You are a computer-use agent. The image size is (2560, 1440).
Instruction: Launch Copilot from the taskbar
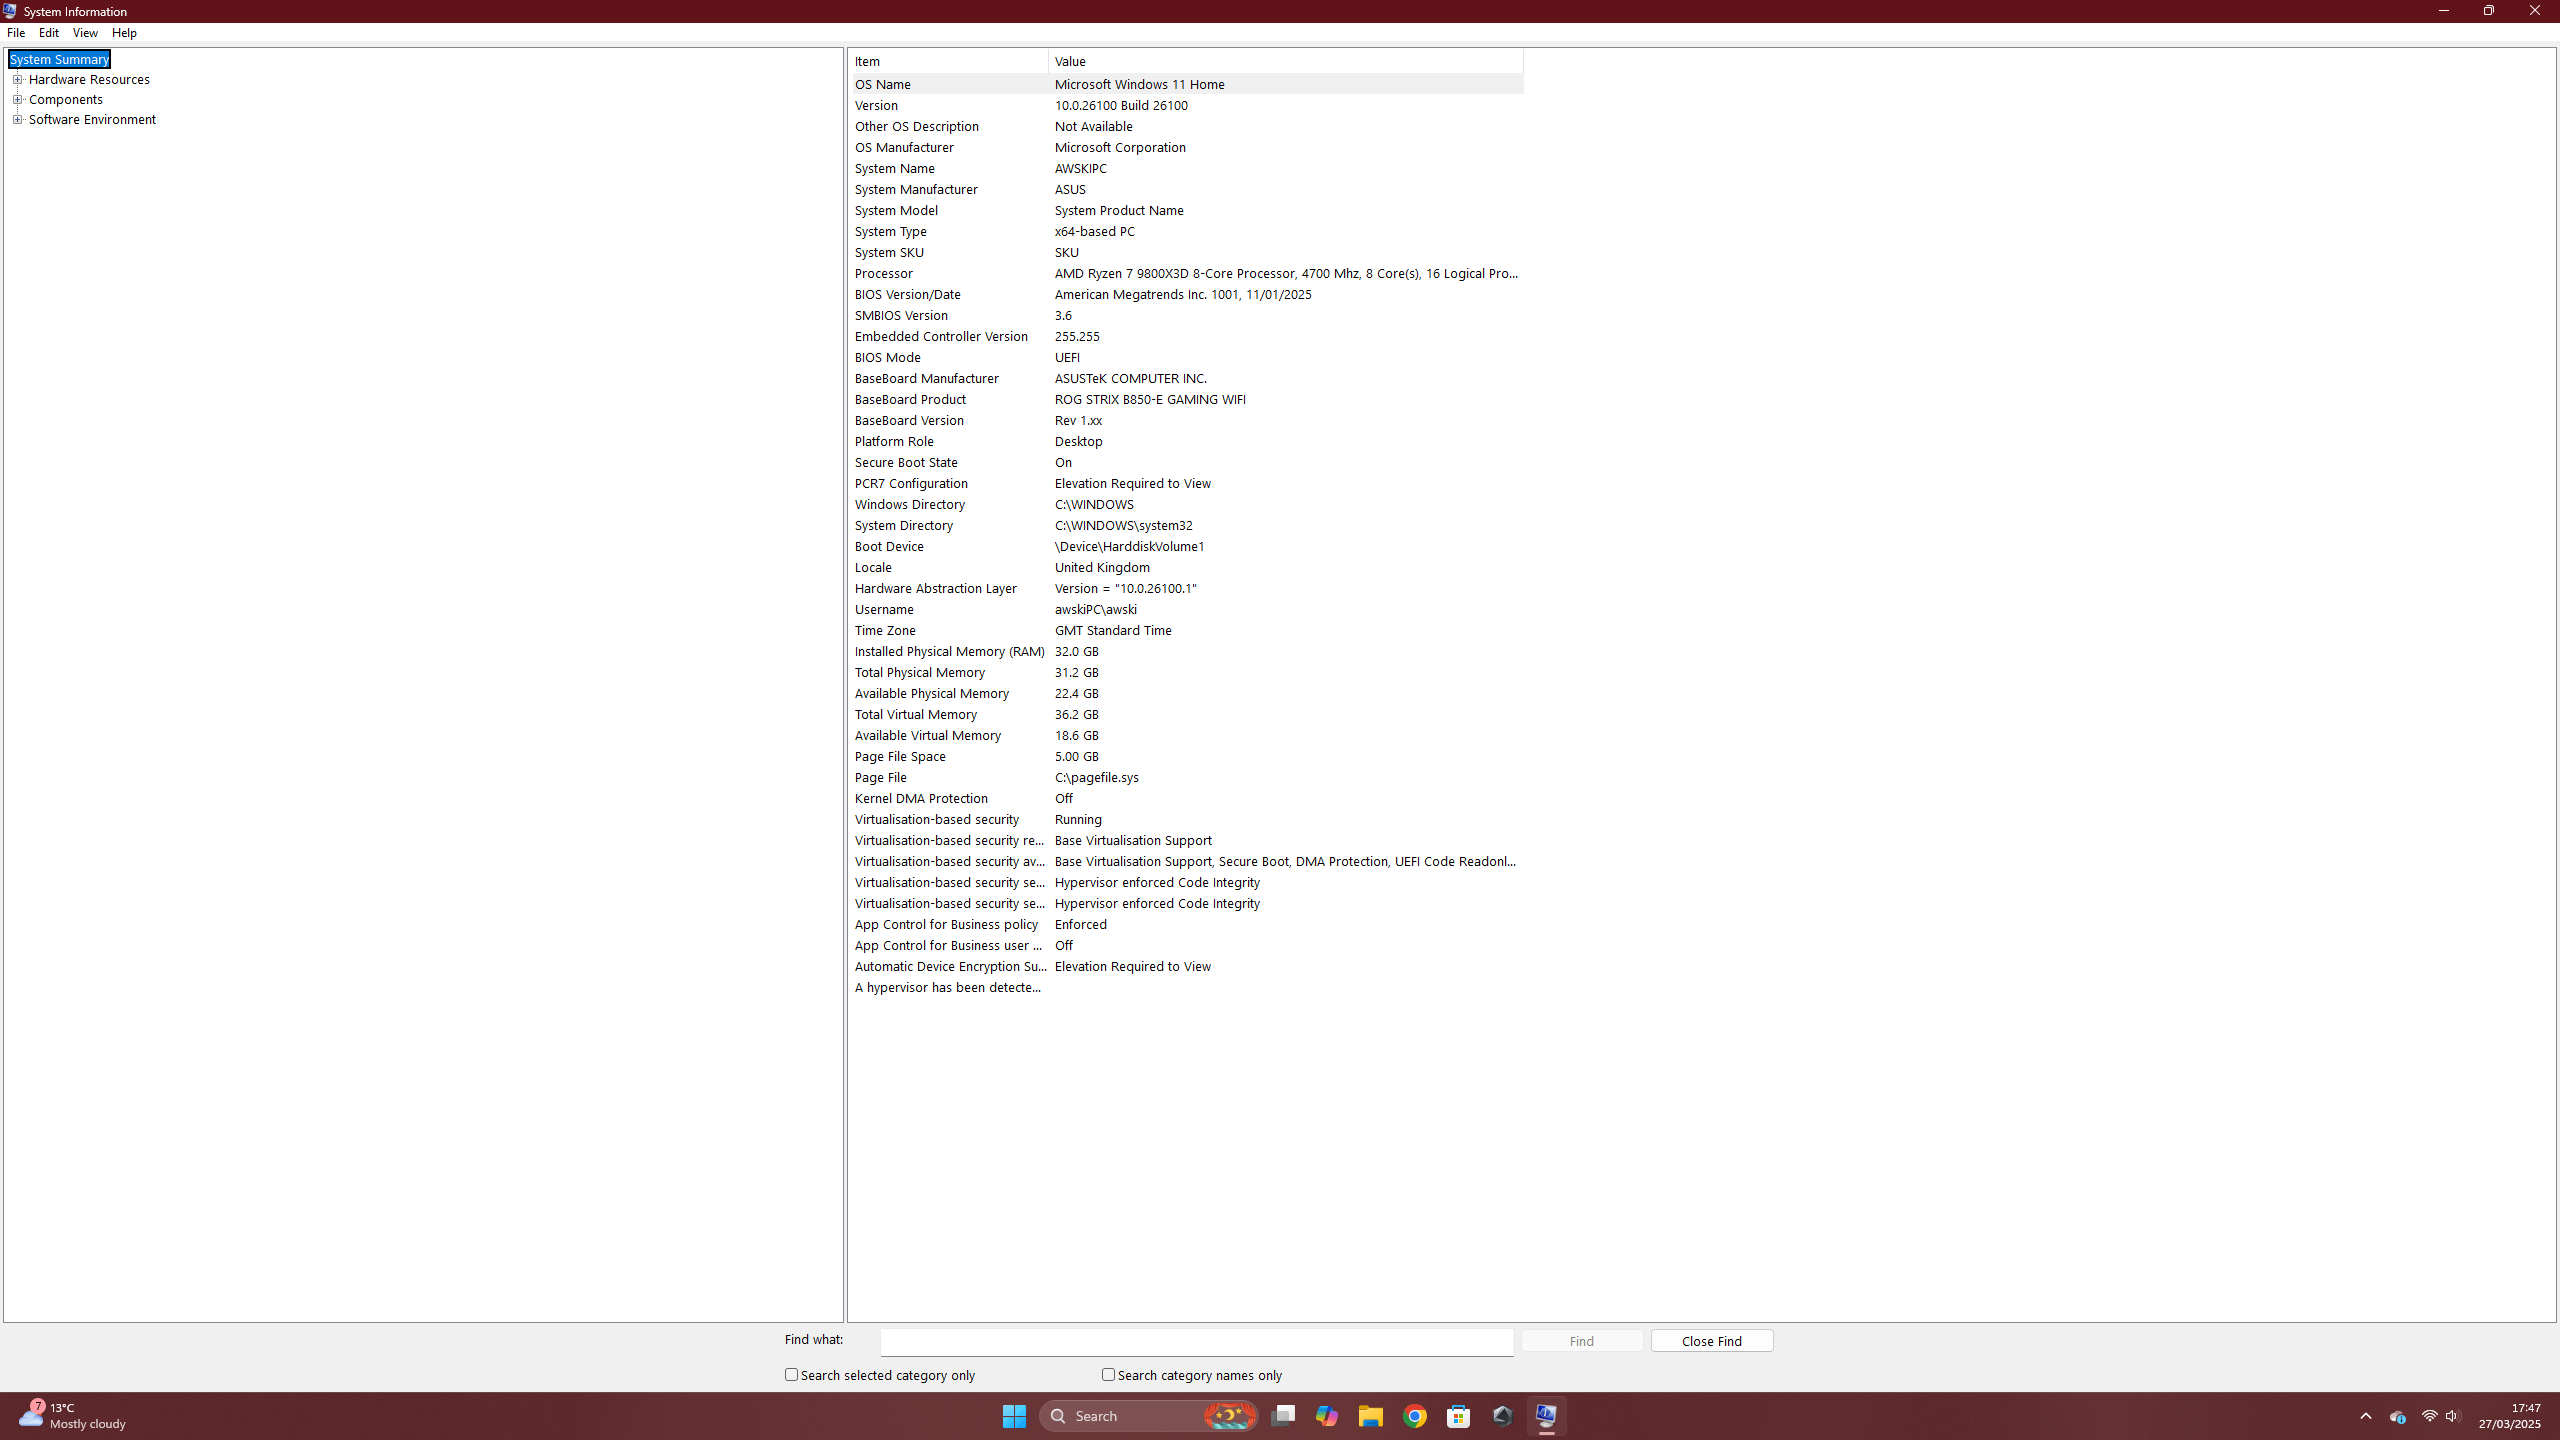pyautogui.click(x=1327, y=1416)
